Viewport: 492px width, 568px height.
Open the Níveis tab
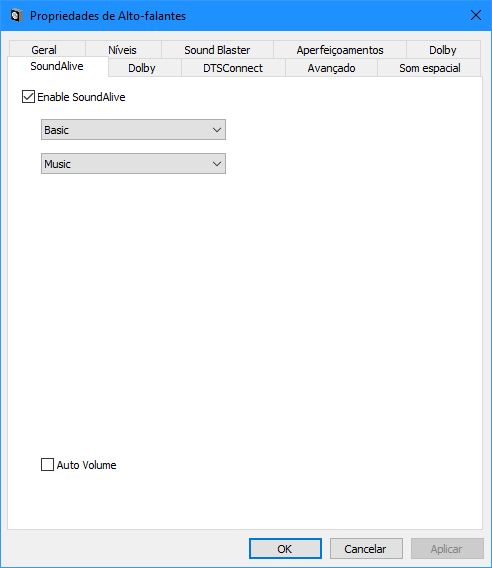[123, 50]
